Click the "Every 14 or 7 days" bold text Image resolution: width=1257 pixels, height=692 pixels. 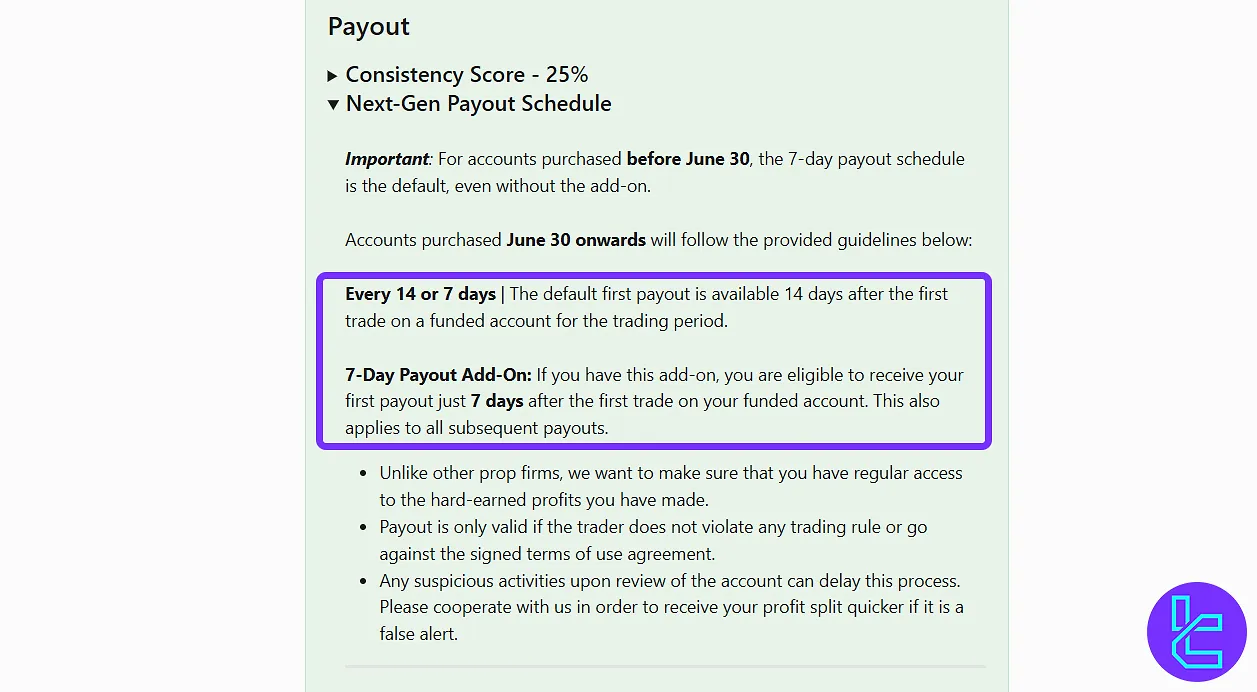tap(420, 294)
